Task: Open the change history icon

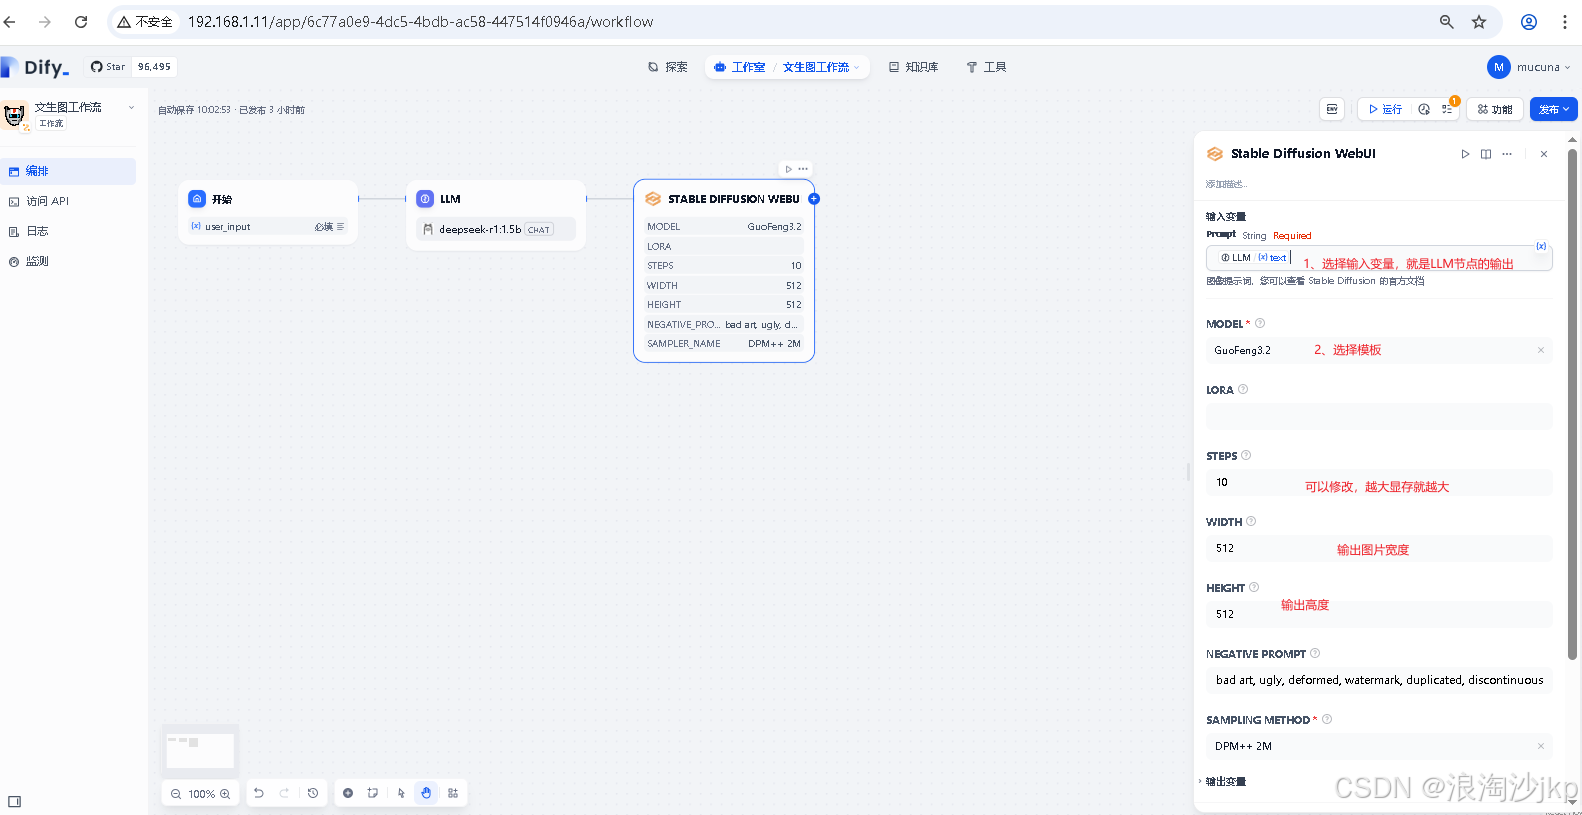Action: point(313,793)
